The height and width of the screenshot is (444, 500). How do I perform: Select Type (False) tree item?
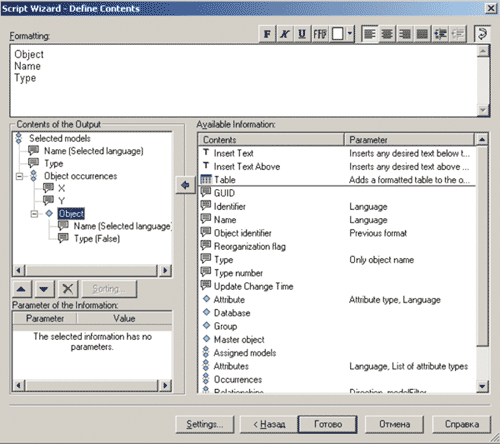(x=97, y=239)
